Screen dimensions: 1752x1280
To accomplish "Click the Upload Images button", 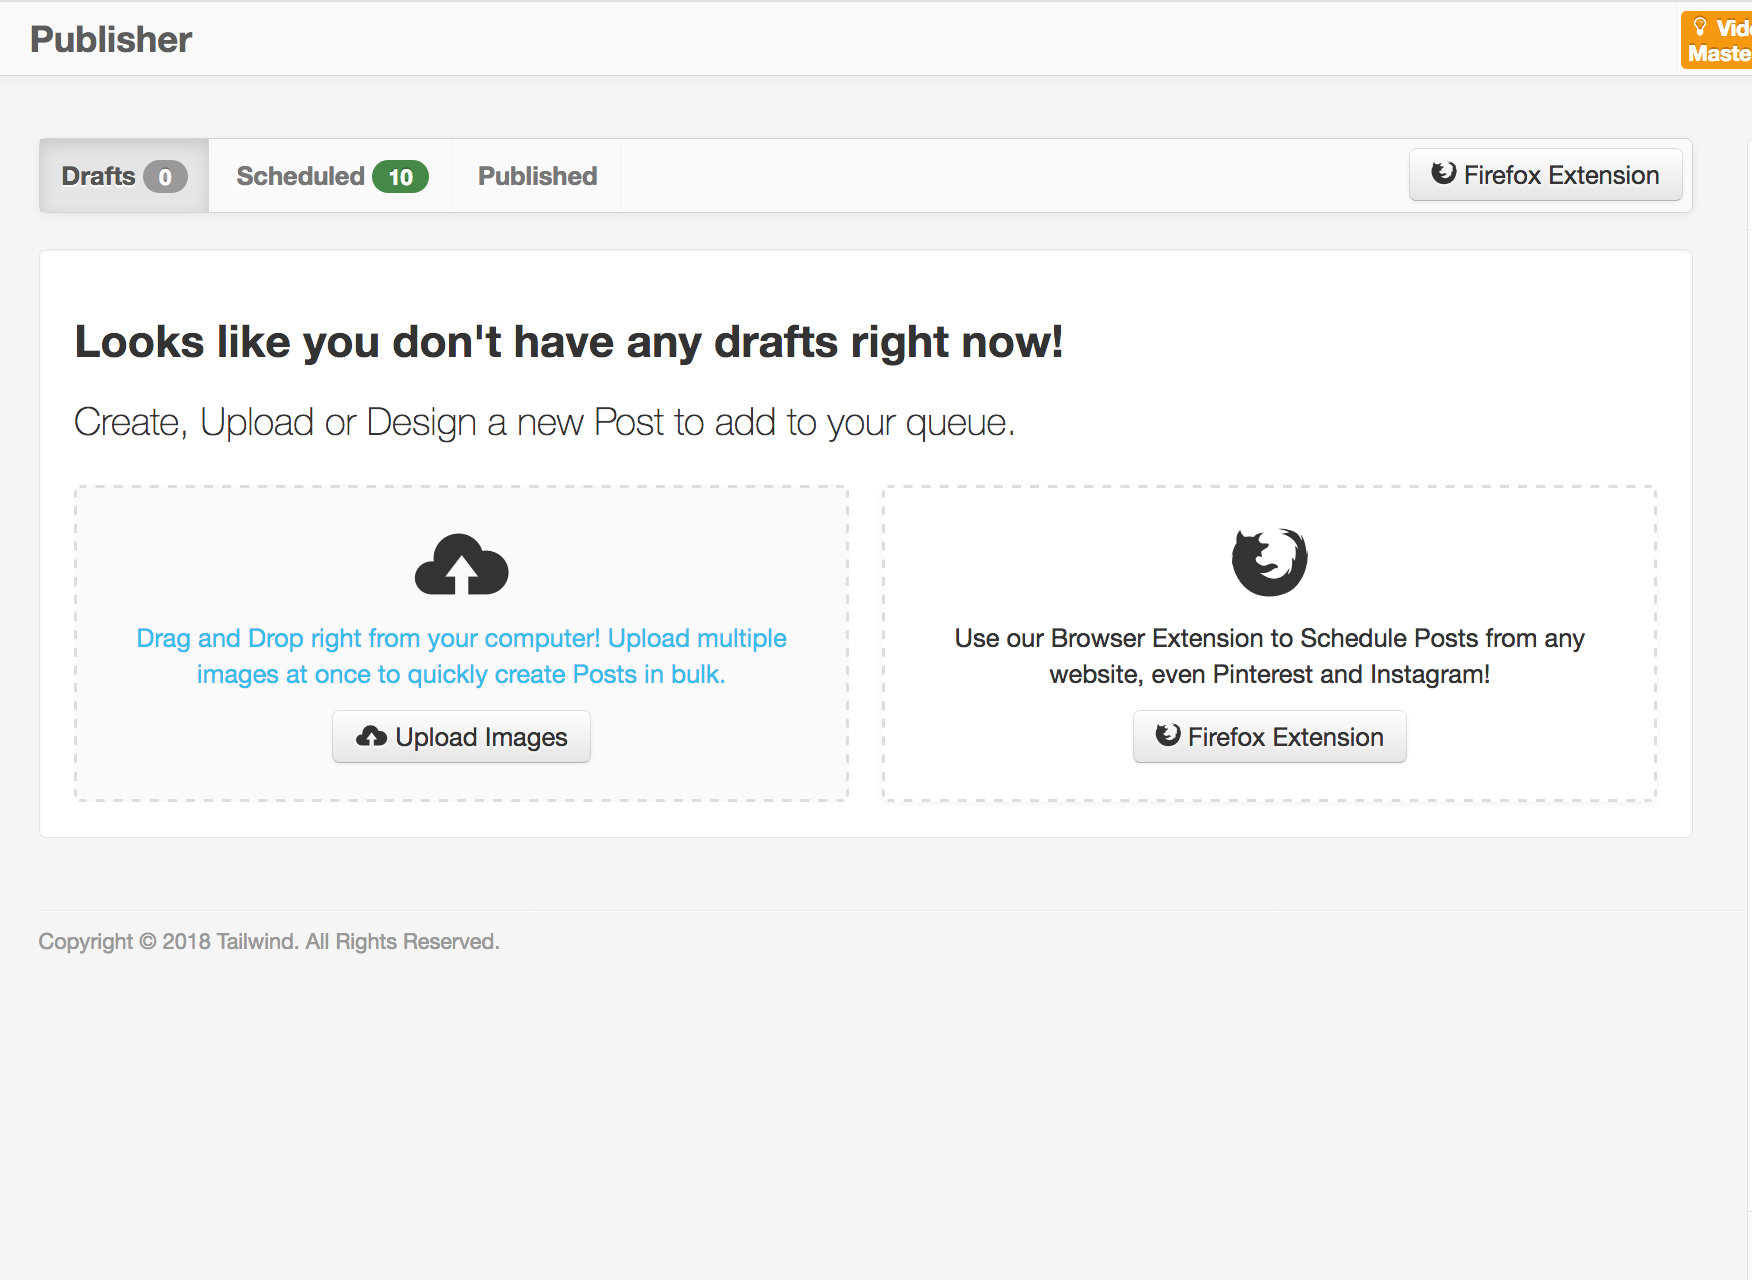I will point(461,736).
